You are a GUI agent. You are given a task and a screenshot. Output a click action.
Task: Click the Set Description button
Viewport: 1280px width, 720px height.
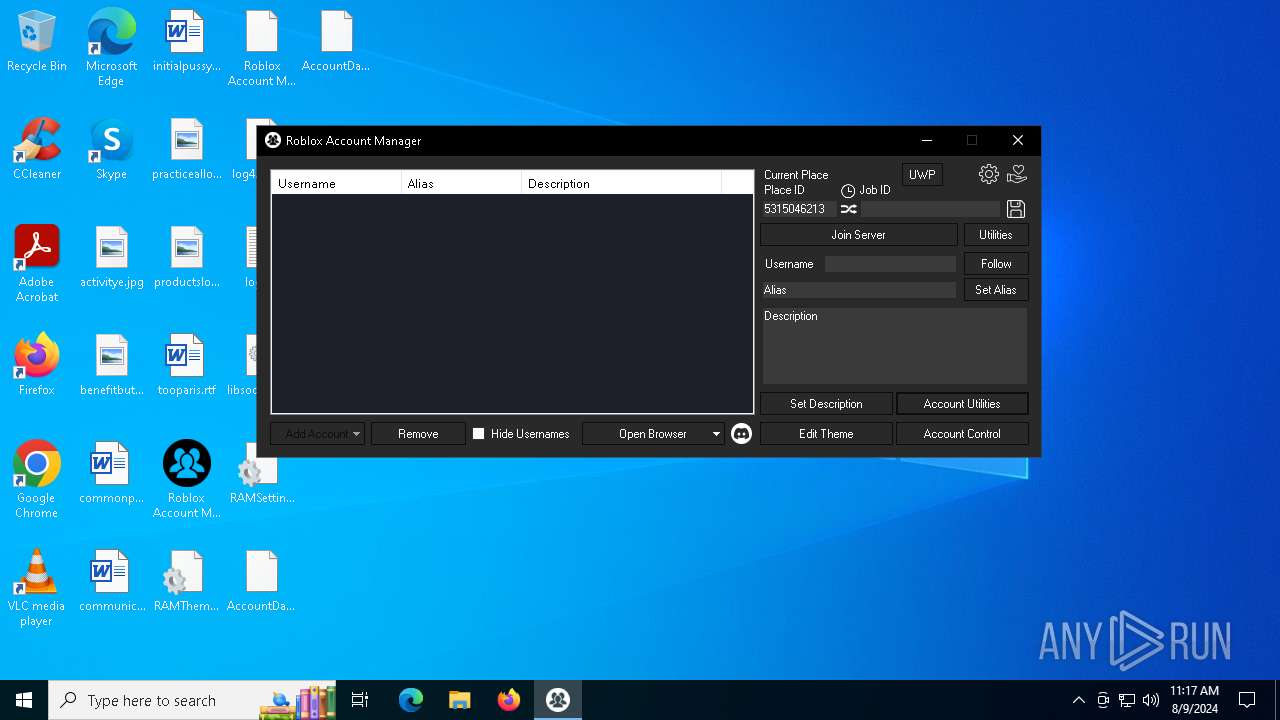[x=826, y=404]
